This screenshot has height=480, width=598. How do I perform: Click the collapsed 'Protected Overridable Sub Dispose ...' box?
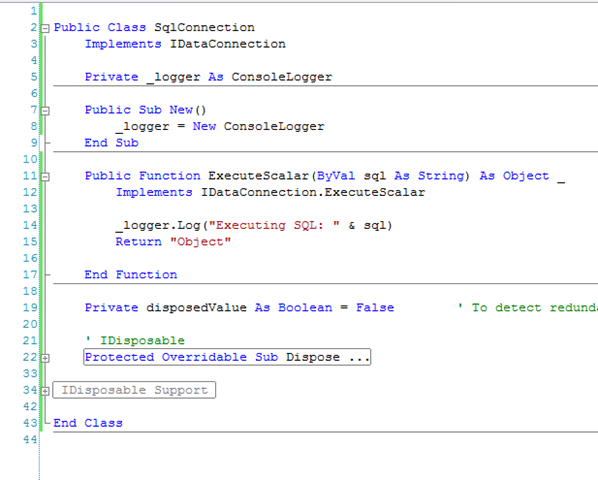tap(227, 357)
